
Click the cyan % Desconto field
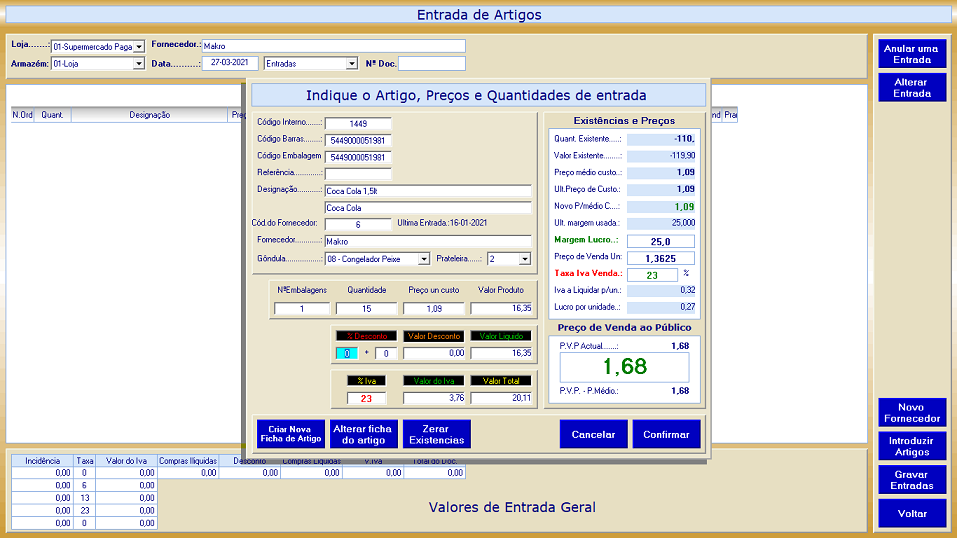346,353
